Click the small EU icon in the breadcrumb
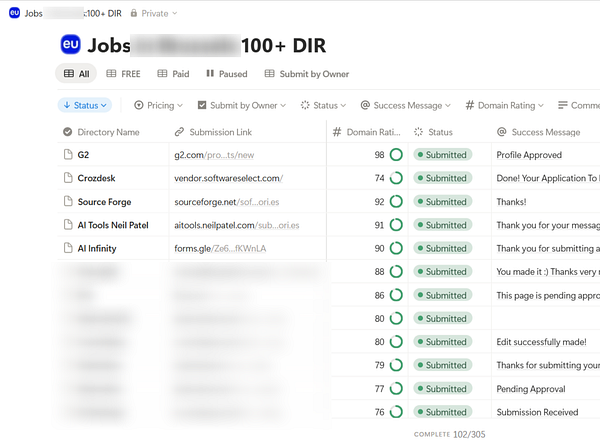 15,13
